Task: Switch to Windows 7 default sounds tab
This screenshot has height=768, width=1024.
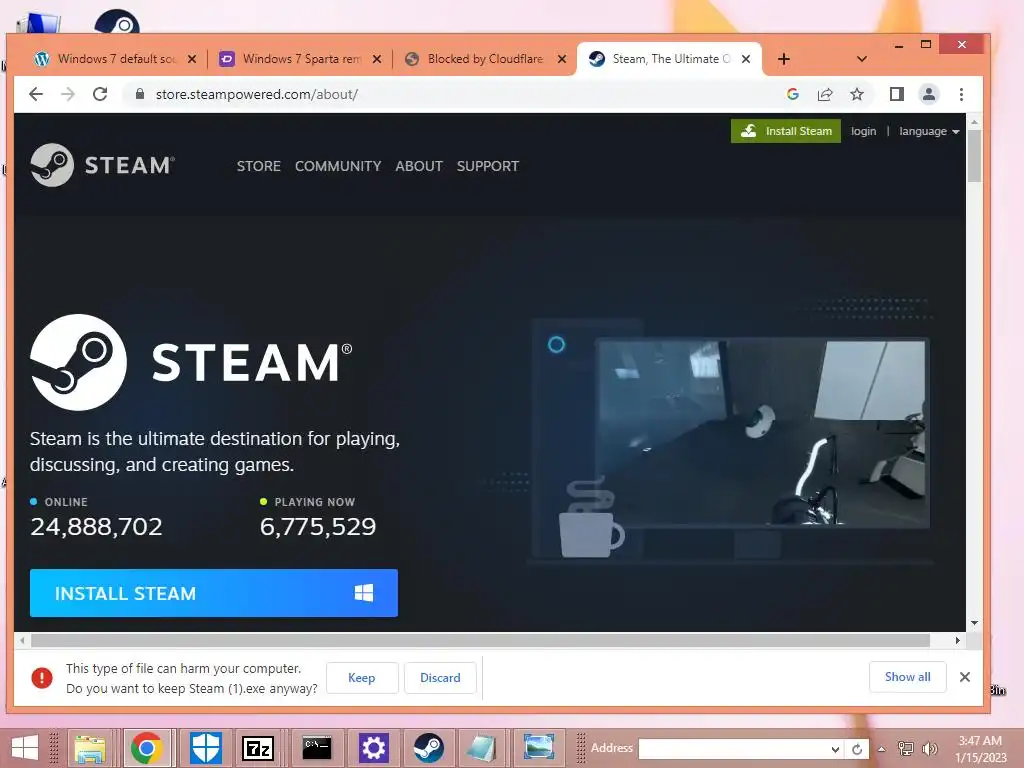Action: (116, 59)
